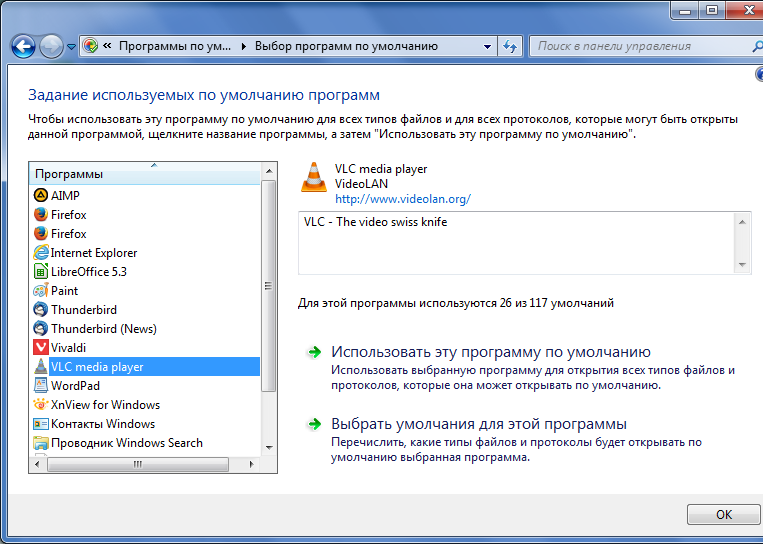Viewport: 763px width, 544px height.
Task: Click the Thunderbird icon
Action: [x=41, y=309]
